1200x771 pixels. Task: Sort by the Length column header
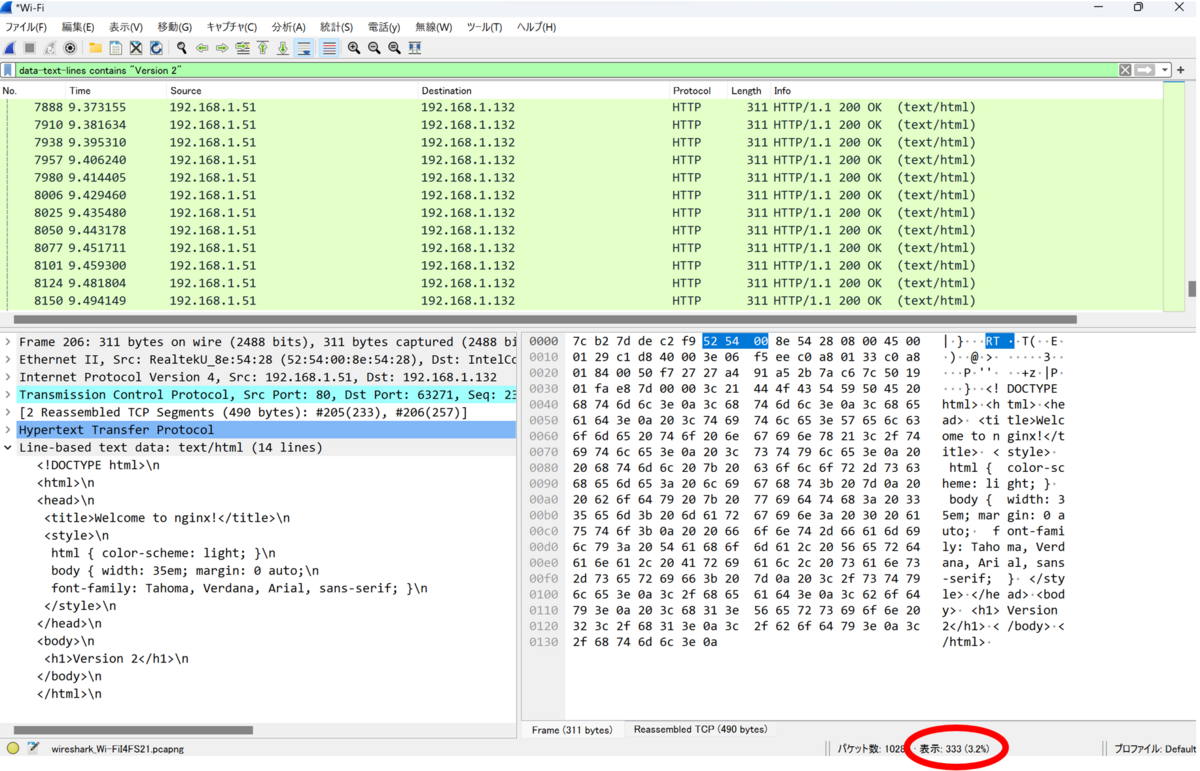(747, 90)
